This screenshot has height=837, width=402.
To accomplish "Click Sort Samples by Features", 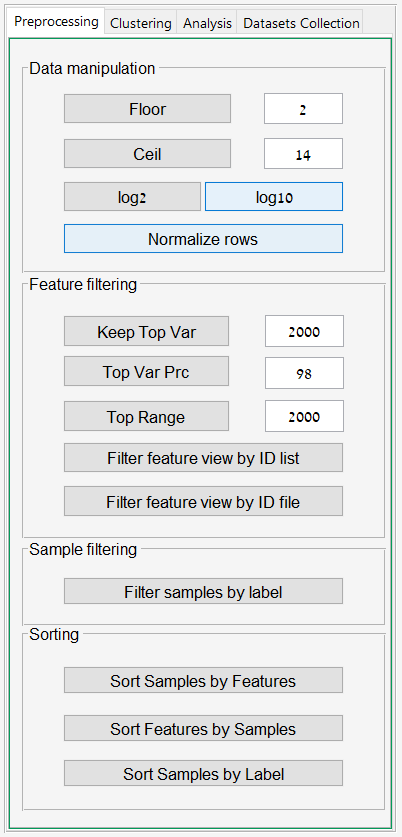I will 203,680.
